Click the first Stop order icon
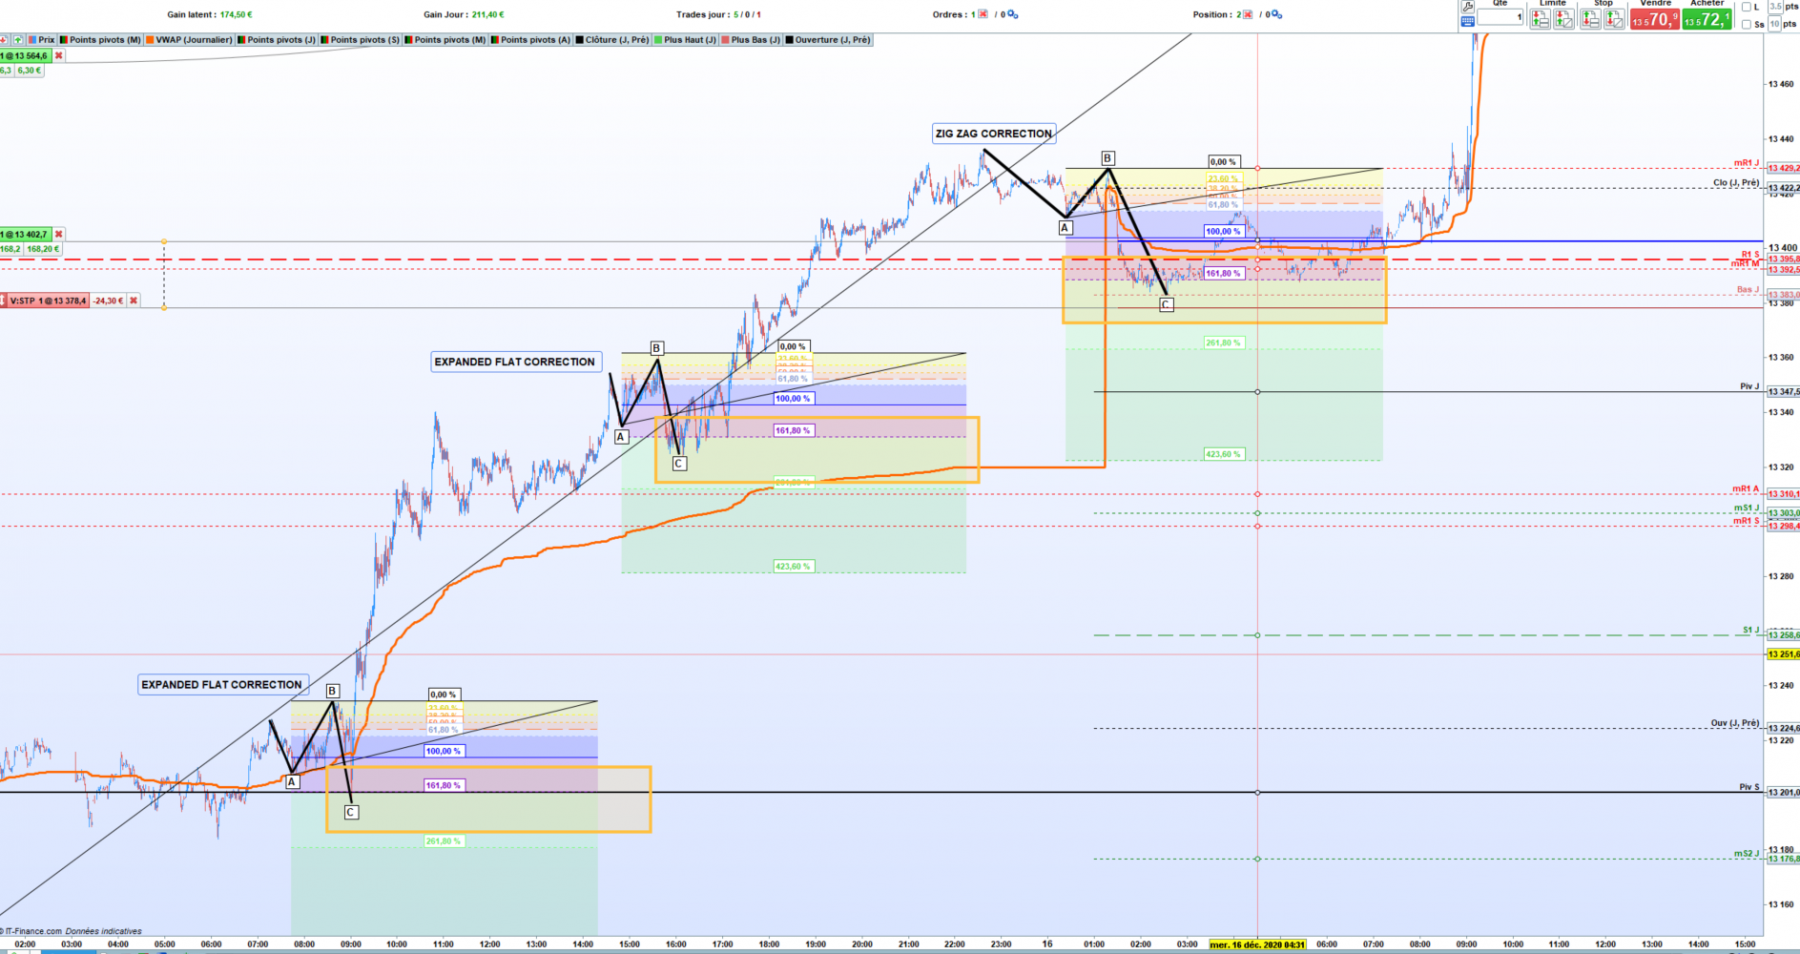 [1590, 19]
